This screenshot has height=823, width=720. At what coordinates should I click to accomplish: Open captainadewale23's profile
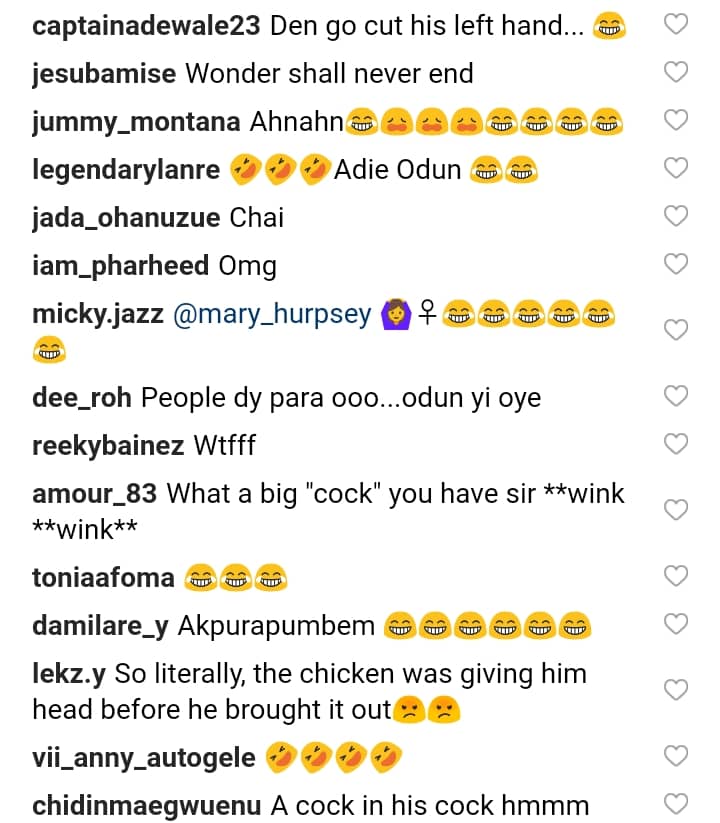click(148, 26)
